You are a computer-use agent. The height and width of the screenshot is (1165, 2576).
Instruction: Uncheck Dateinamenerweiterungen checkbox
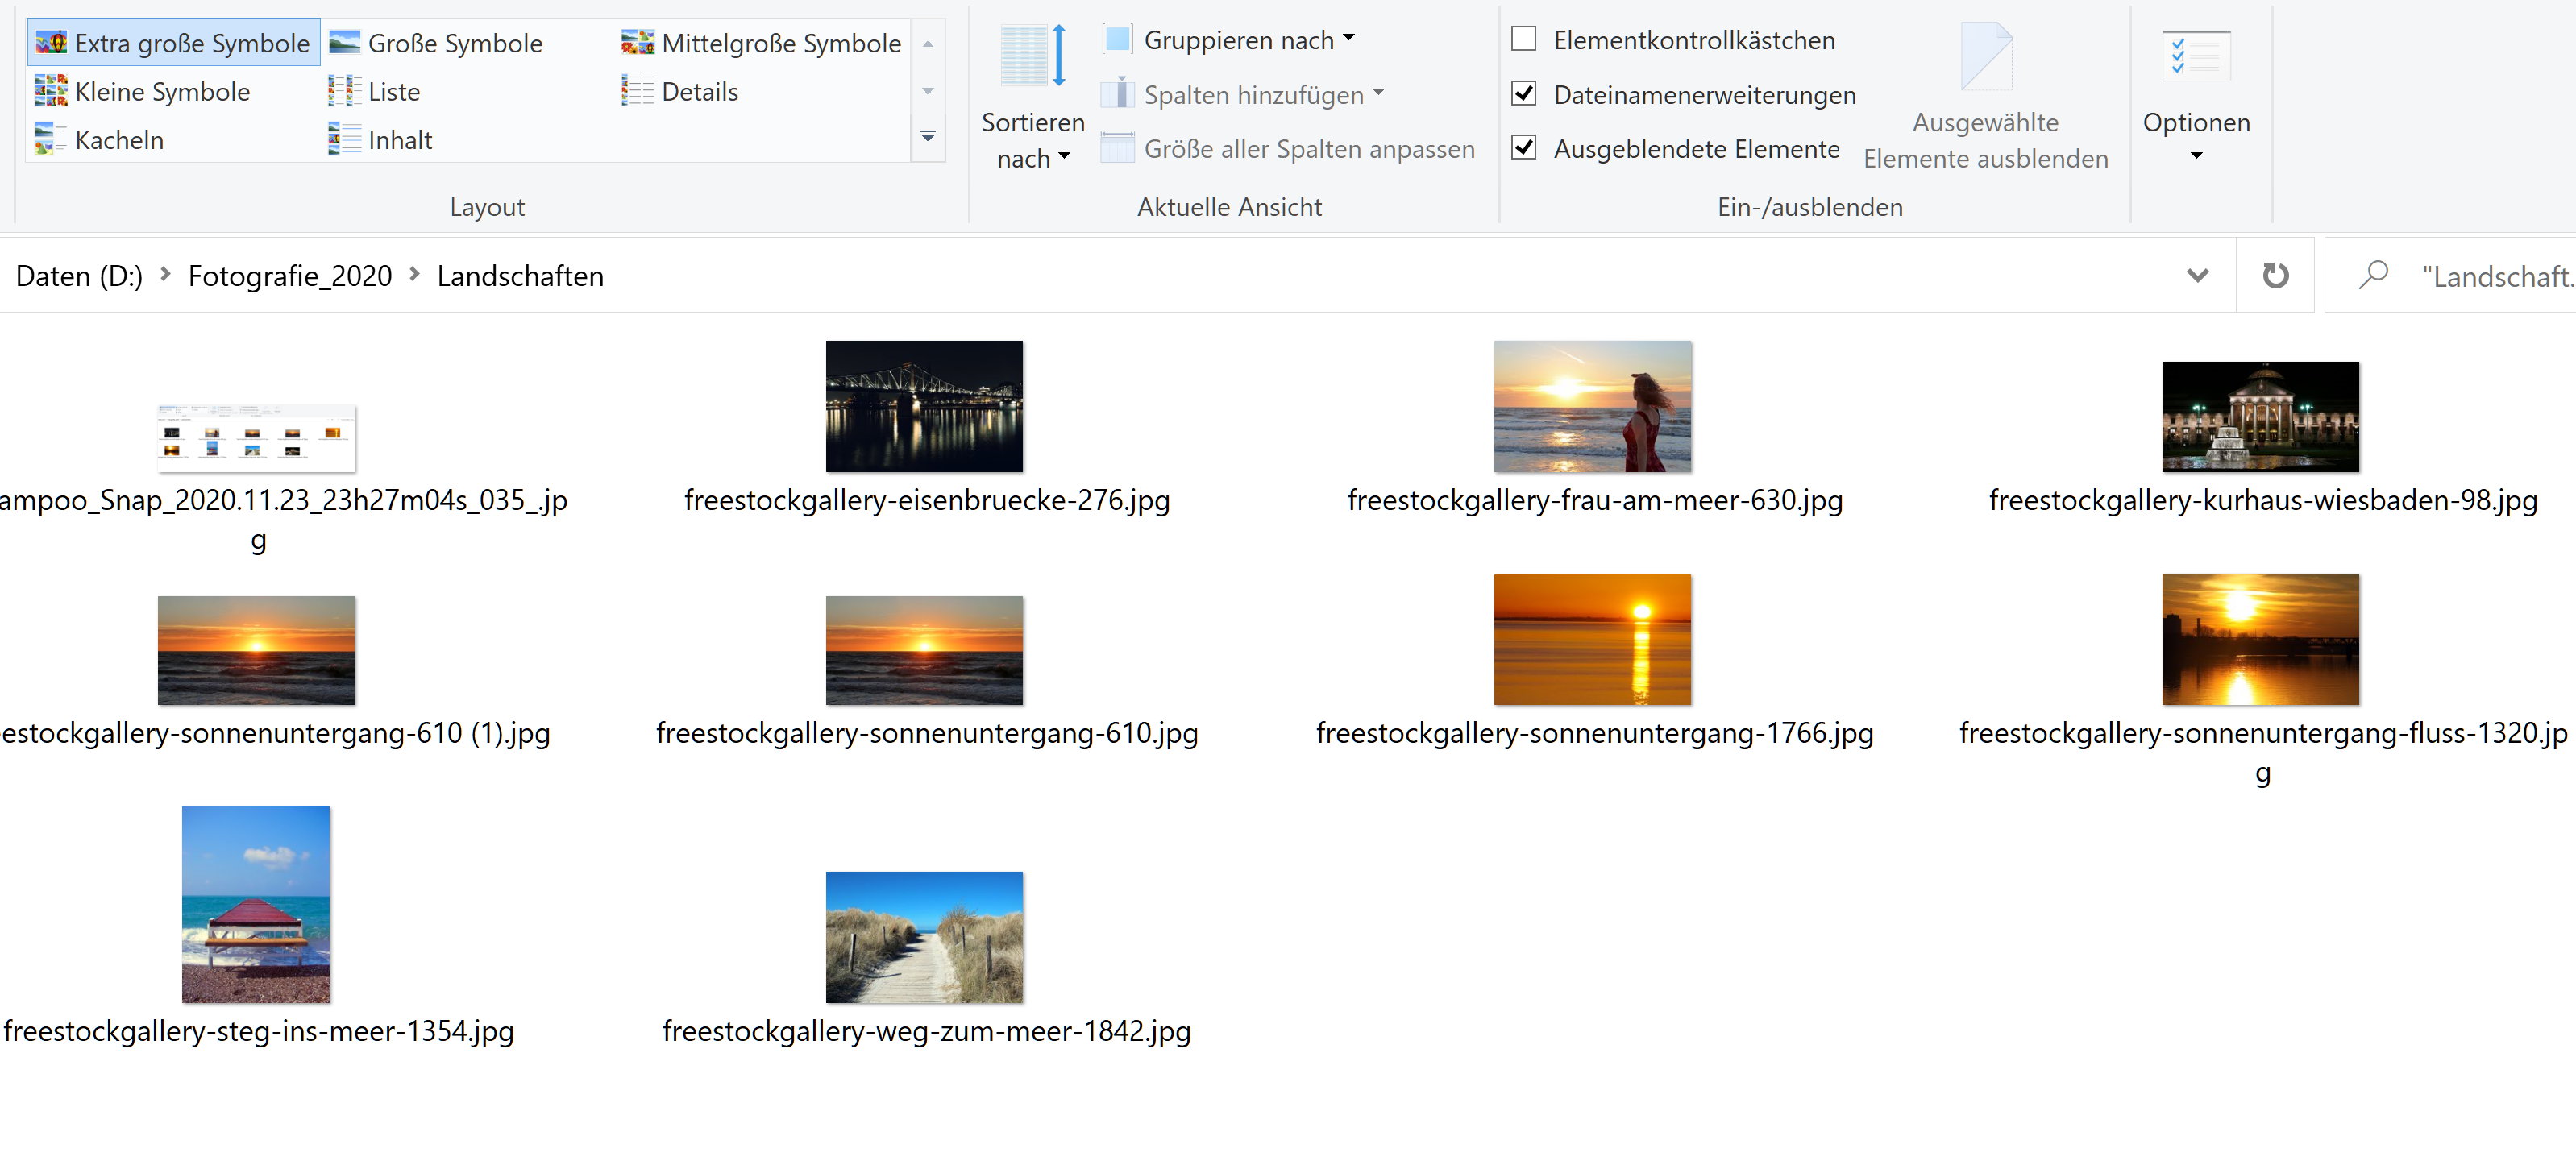[x=1523, y=94]
